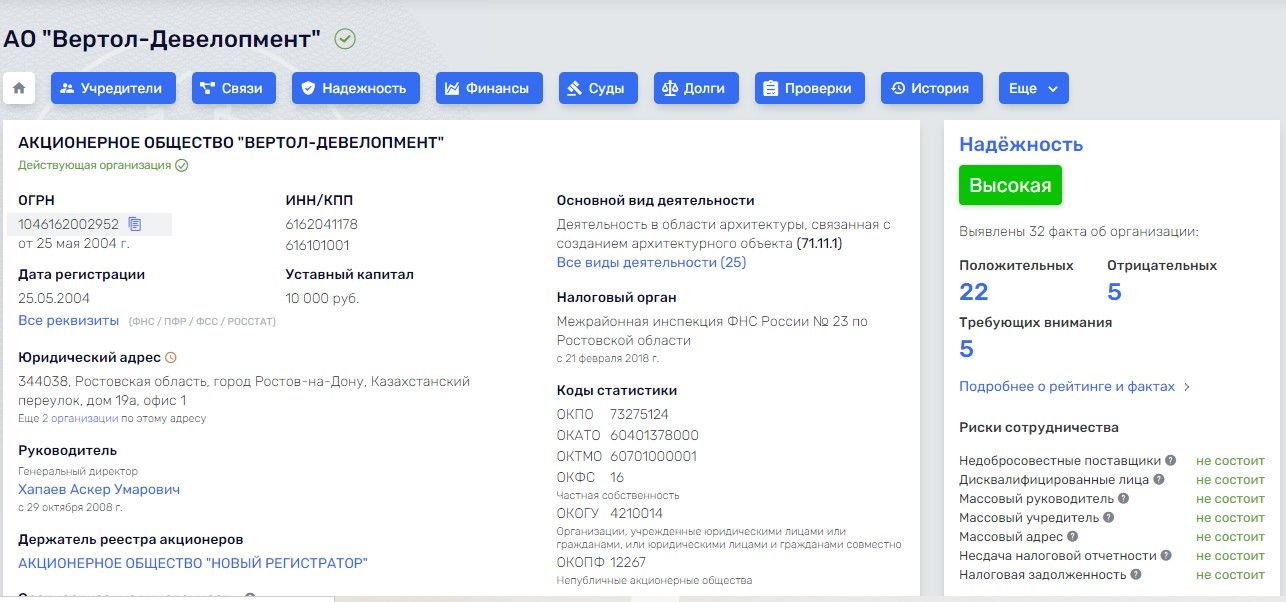Click the legal address text starting 344038
This screenshot has width=1286, height=602.
click(244, 391)
